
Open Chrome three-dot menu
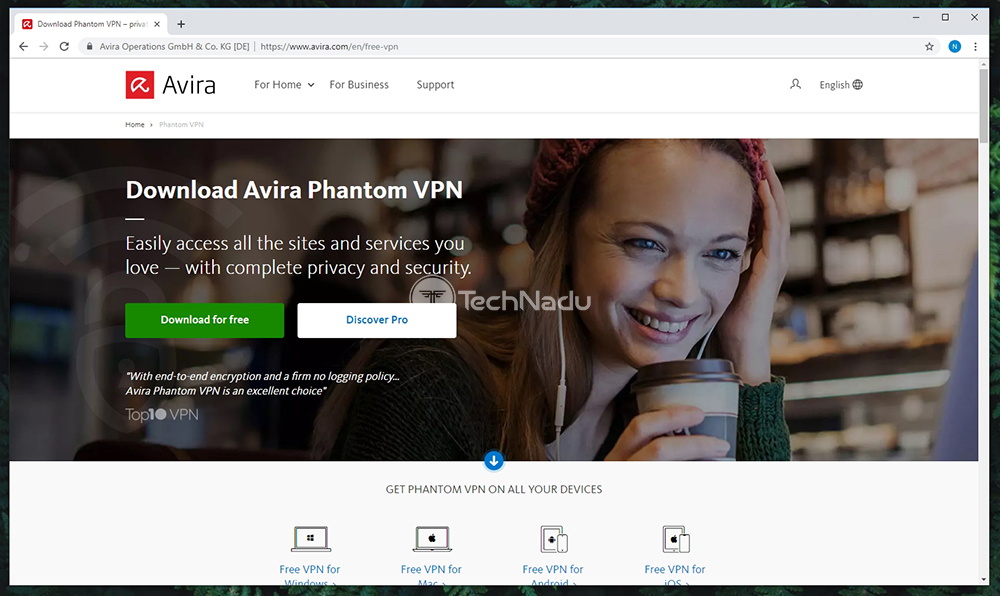pos(975,47)
